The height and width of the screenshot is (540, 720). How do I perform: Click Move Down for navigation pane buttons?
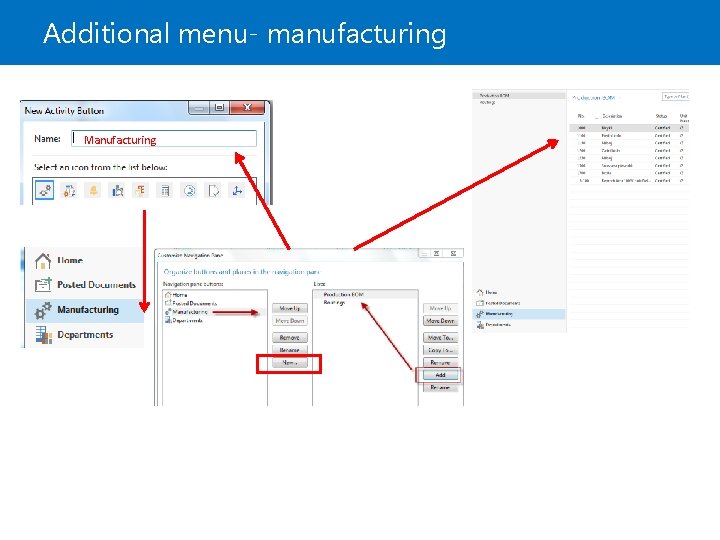(290, 321)
